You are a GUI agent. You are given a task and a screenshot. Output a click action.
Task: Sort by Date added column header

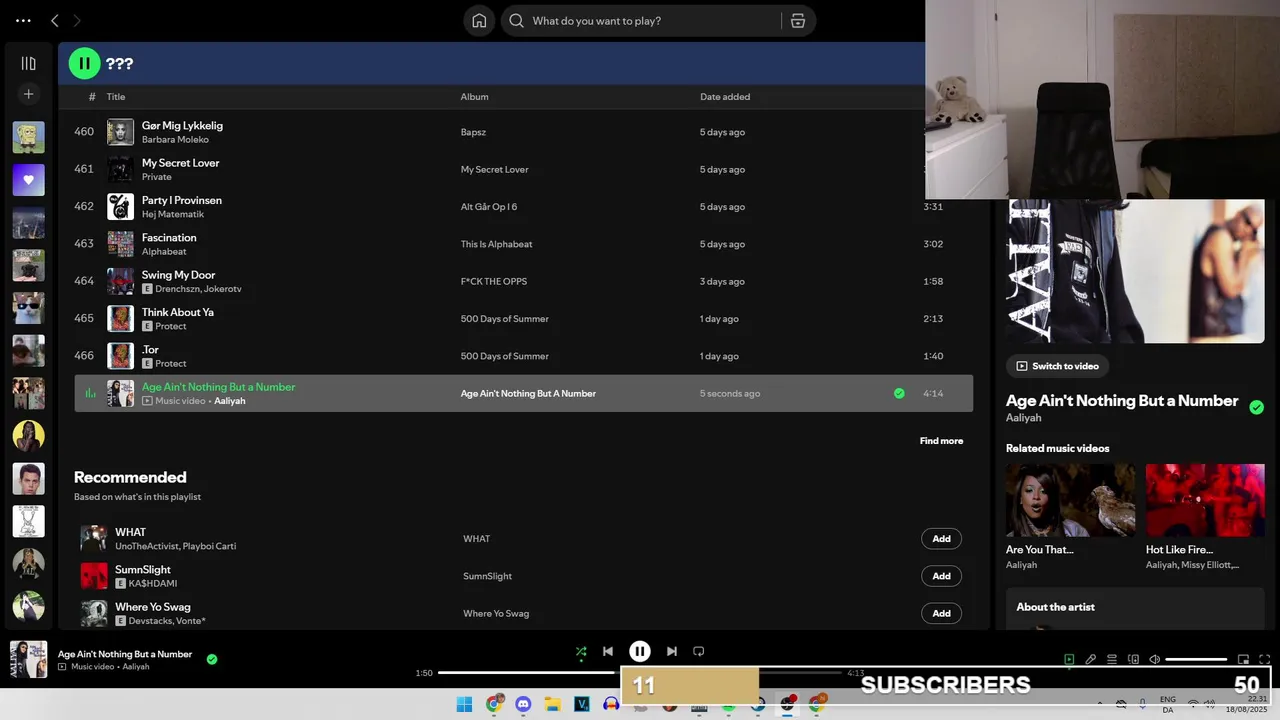coord(725,97)
